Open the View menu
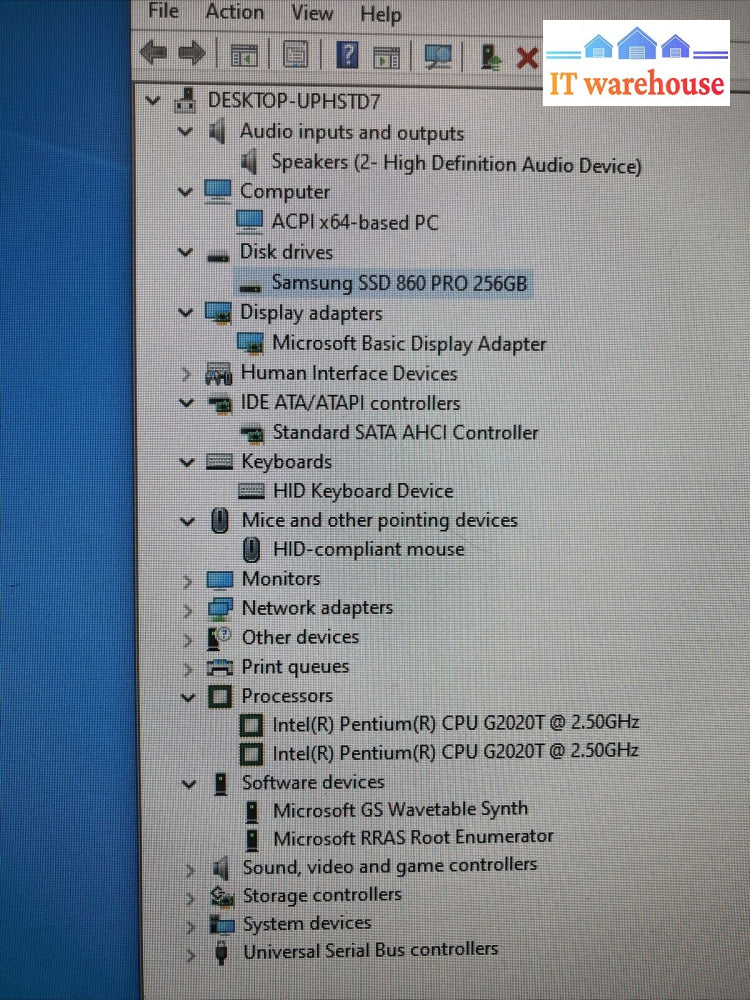 tap(312, 13)
